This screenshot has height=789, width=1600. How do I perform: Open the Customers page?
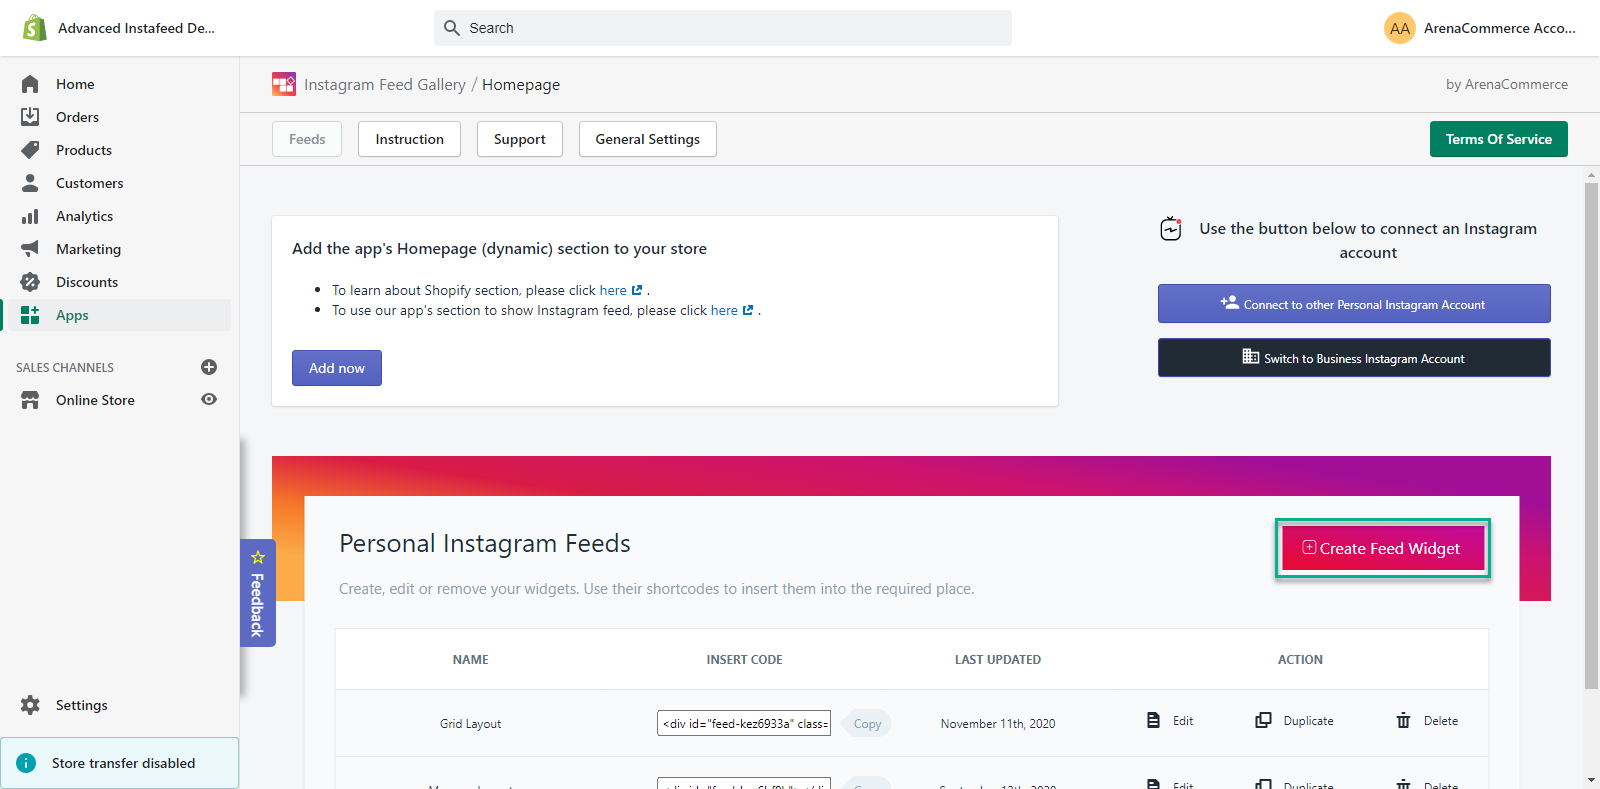pyautogui.click(x=90, y=183)
